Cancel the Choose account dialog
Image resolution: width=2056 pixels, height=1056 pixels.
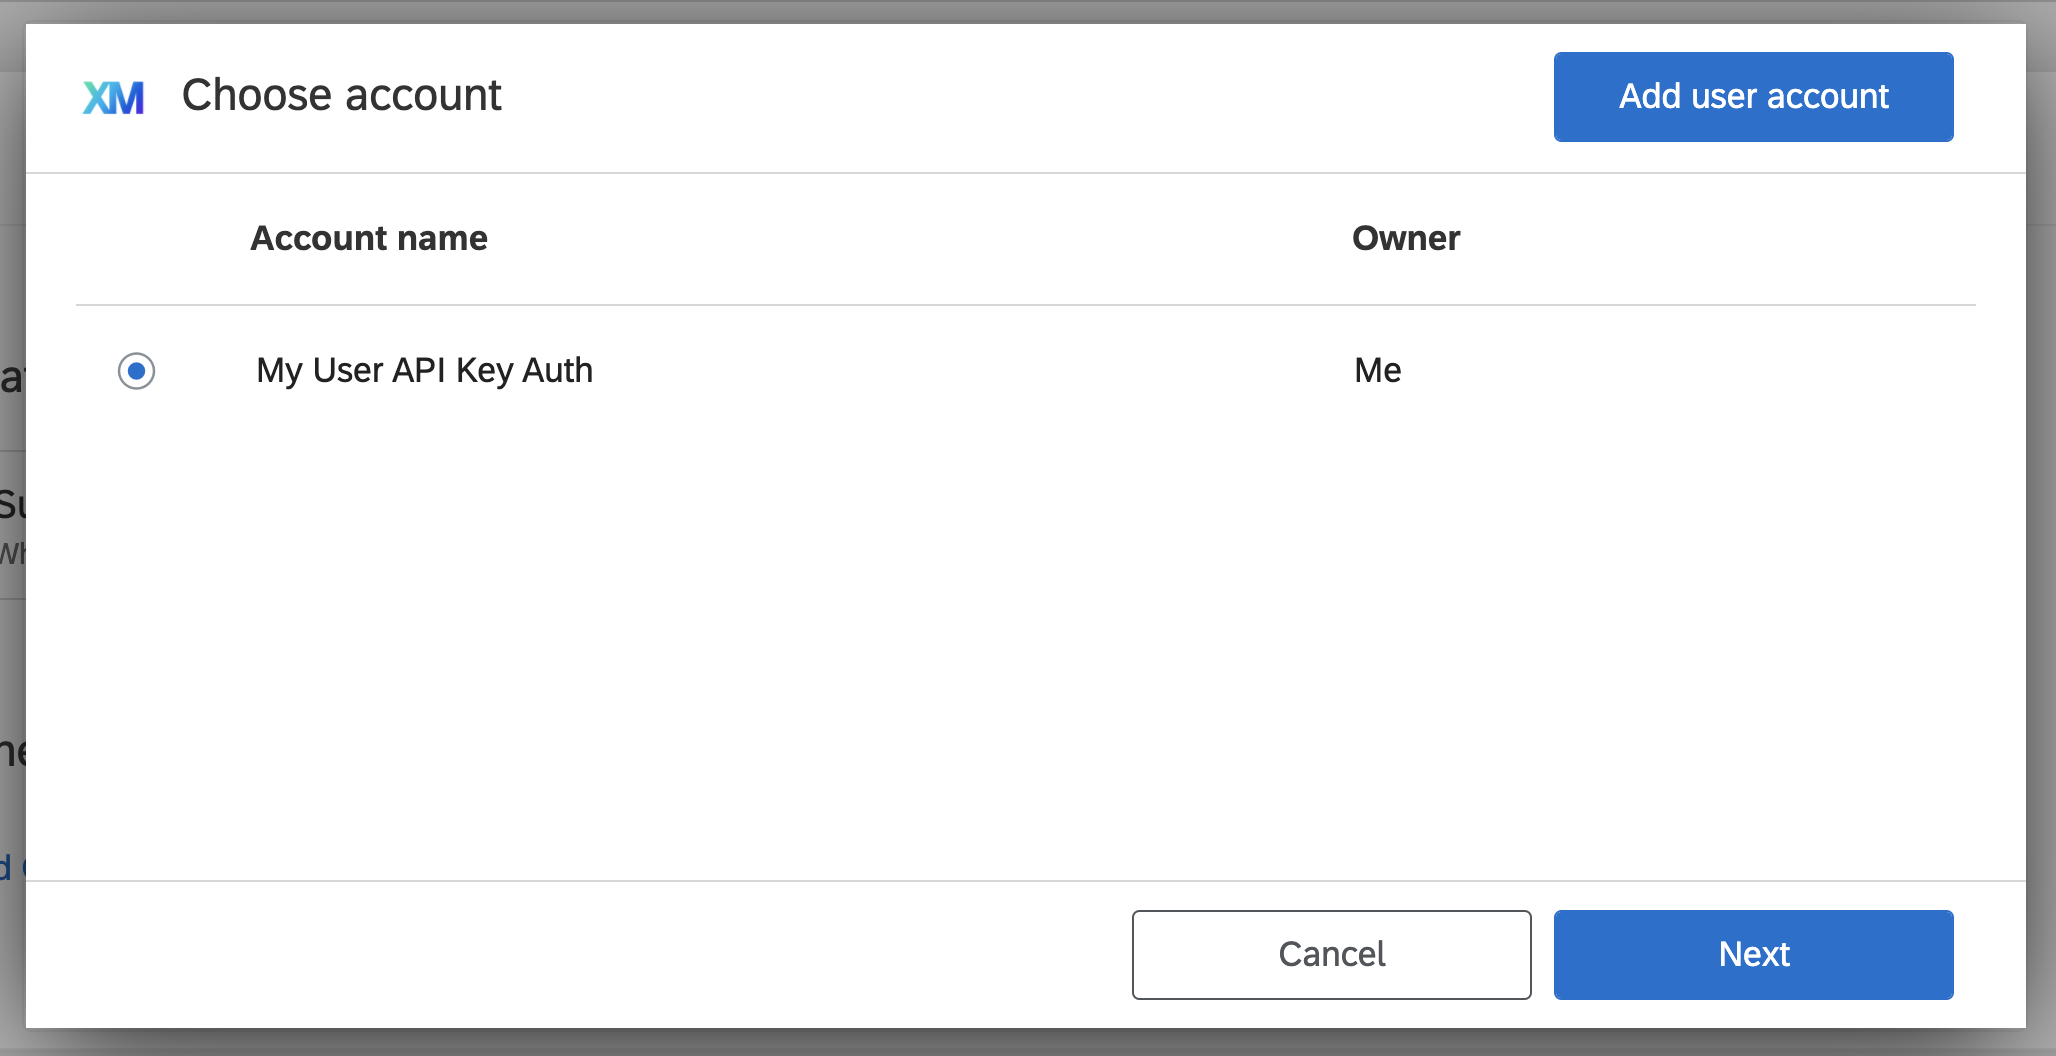(x=1331, y=954)
